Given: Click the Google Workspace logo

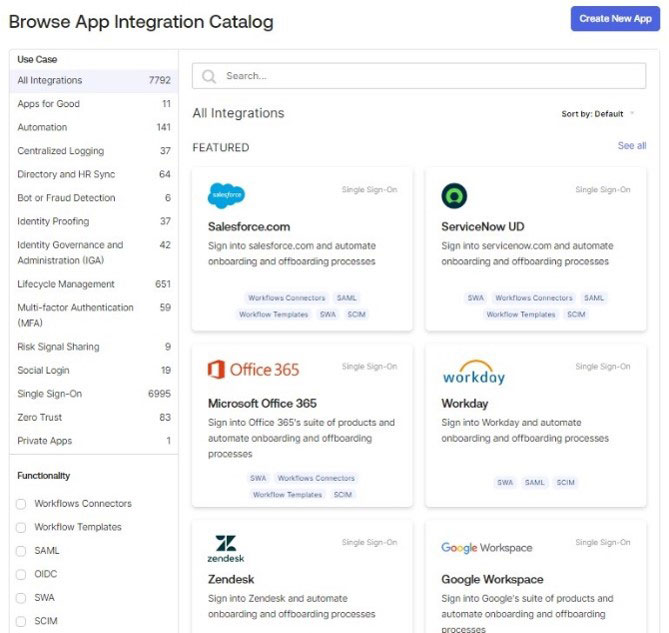Looking at the screenshot, I should pyautogui.click(x=486, y=548).
